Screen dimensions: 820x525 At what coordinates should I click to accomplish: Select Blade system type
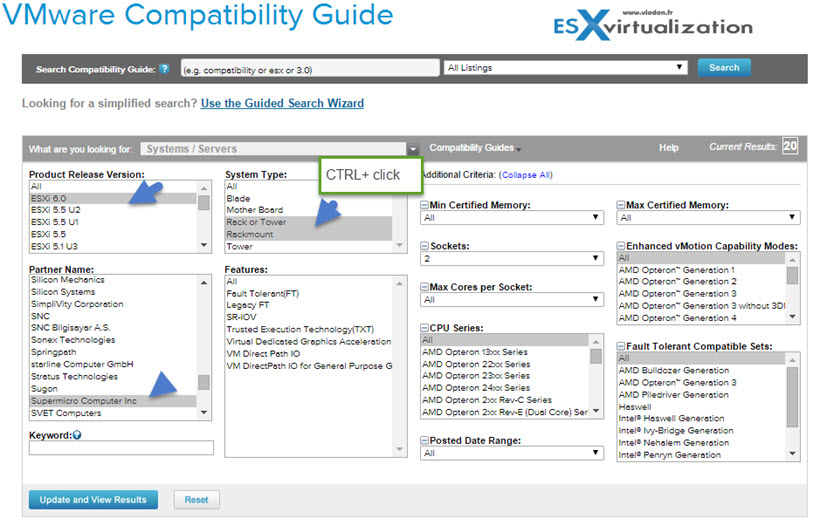tap(309, 199)
